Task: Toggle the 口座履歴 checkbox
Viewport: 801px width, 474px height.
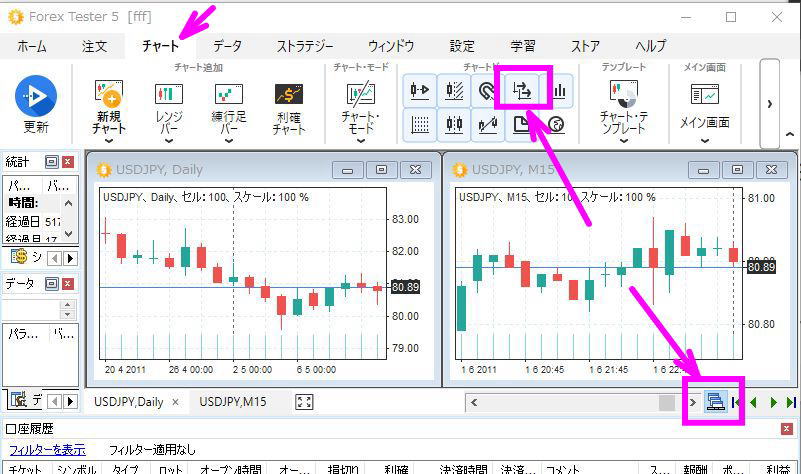Action: tap(11, 429)
